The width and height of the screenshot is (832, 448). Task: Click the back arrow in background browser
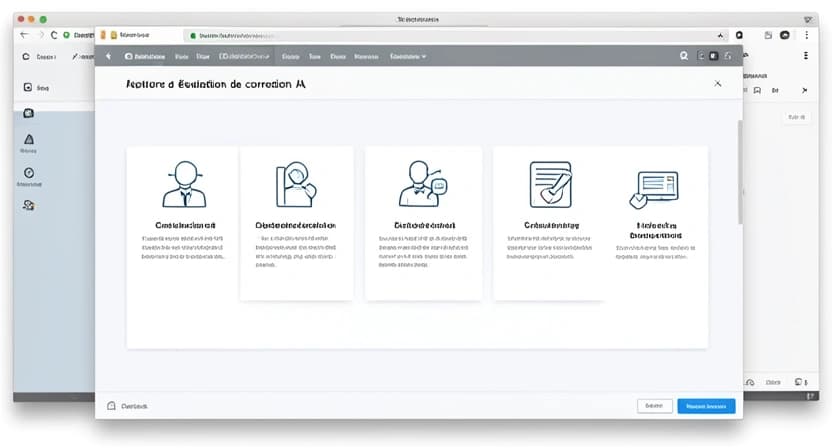pyautogui.click(x=24, y=35)
